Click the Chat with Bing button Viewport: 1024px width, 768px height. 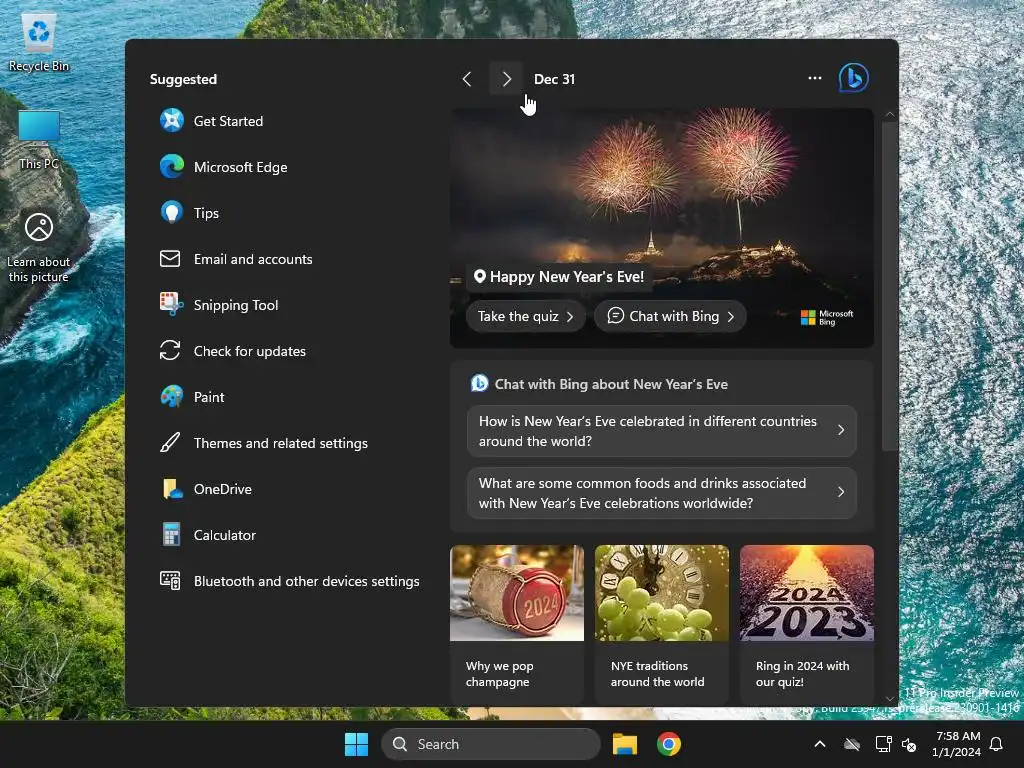pos(670,316)
